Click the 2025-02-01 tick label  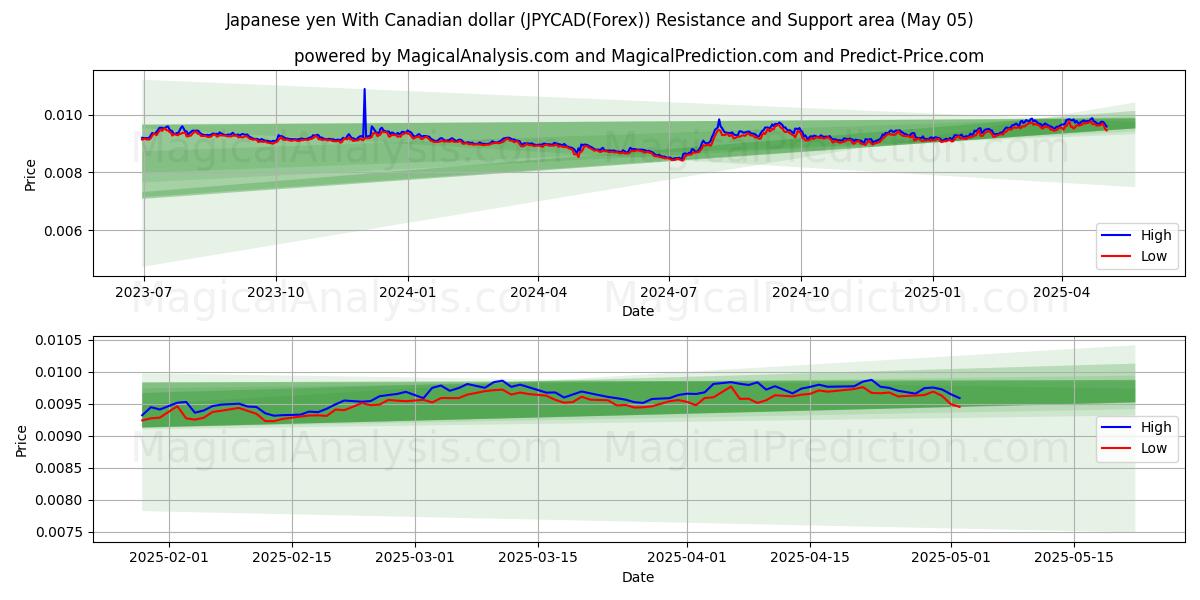tap(169, 558)
